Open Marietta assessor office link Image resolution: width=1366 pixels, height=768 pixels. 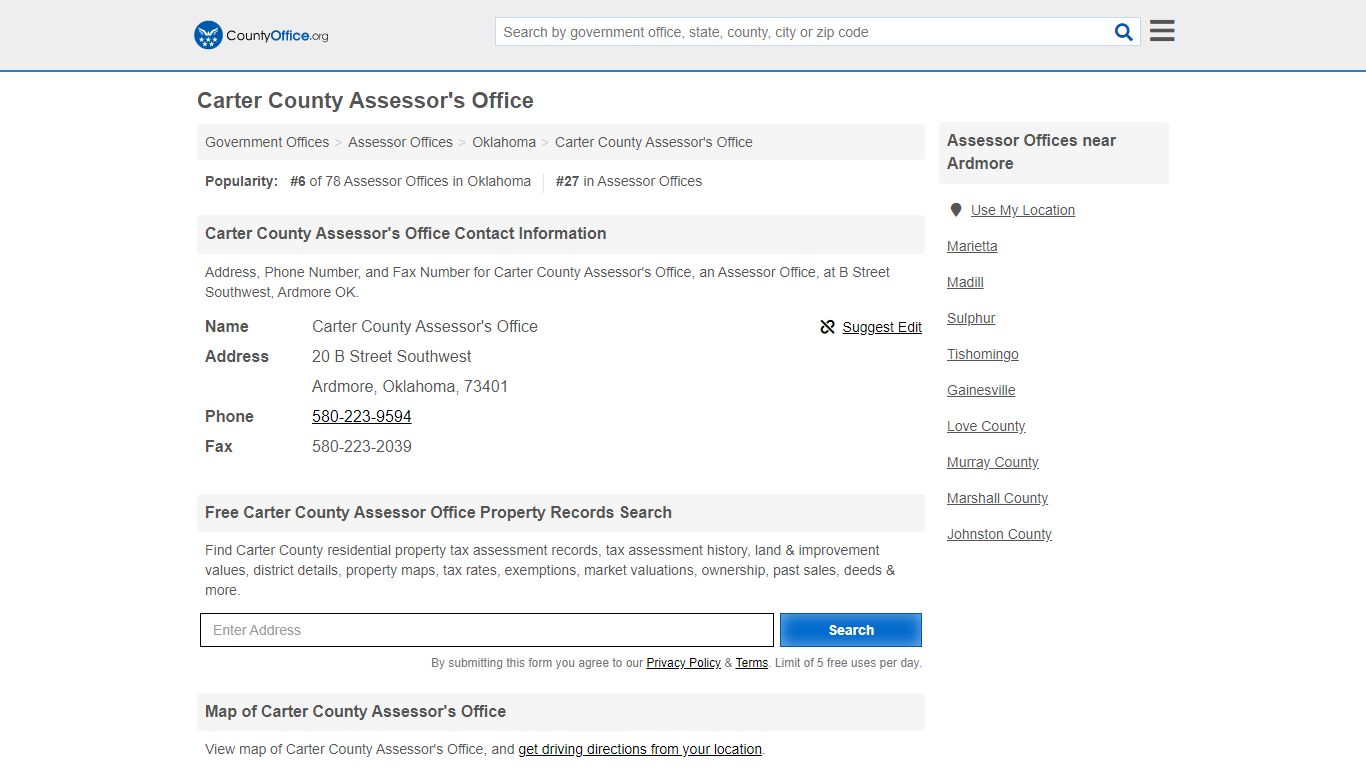[x=972, y=246]
